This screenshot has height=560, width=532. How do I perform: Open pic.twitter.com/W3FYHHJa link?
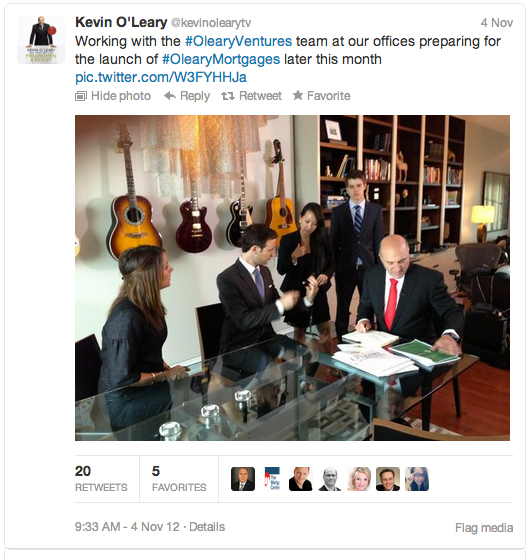161,78
